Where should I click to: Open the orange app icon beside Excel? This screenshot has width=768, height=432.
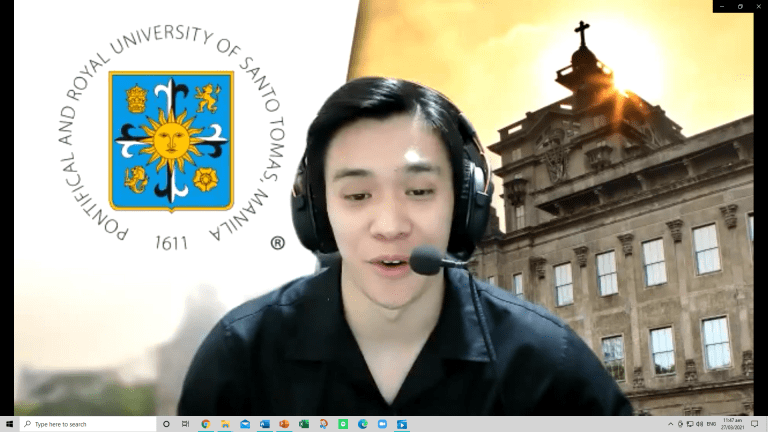click(x=323, y=424)
